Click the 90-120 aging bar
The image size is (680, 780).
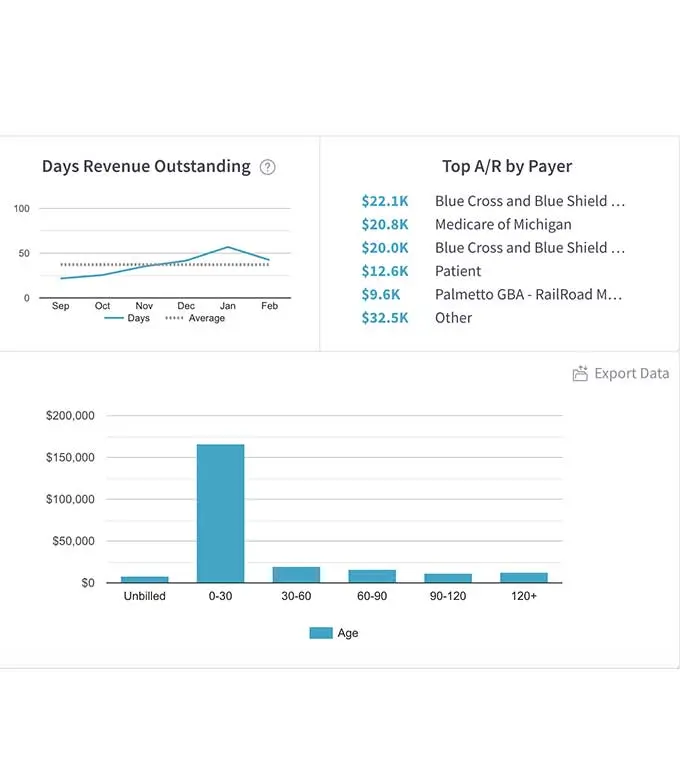[x=448, y=577]
